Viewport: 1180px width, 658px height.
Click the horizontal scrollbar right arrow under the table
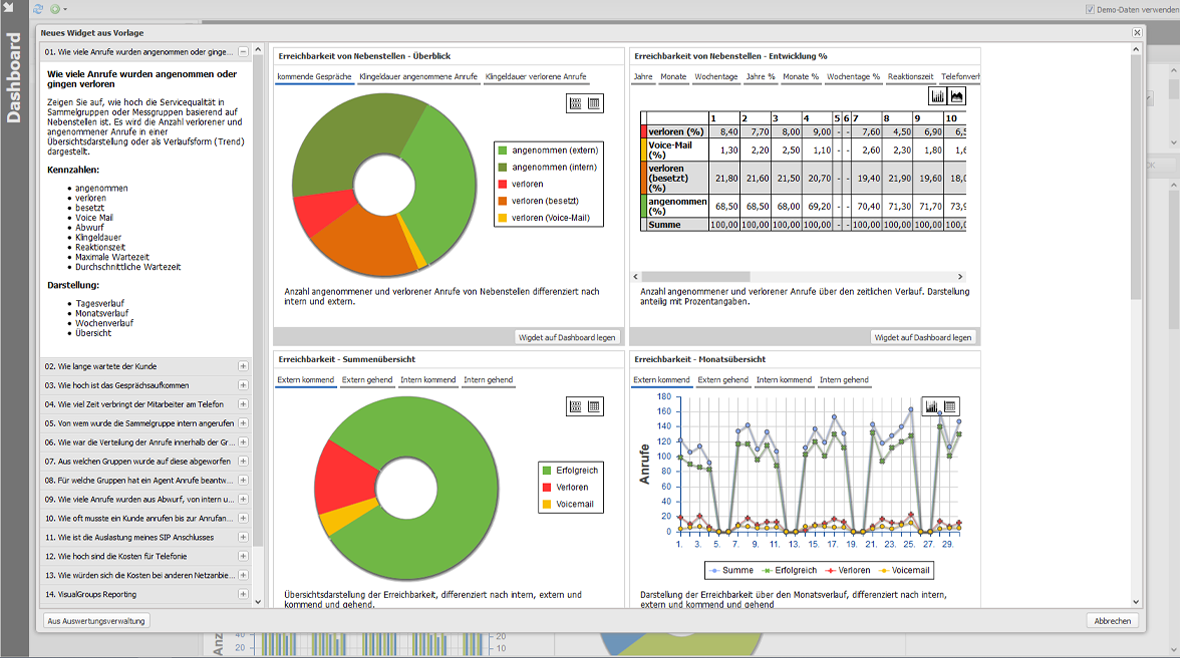point(960,276)
